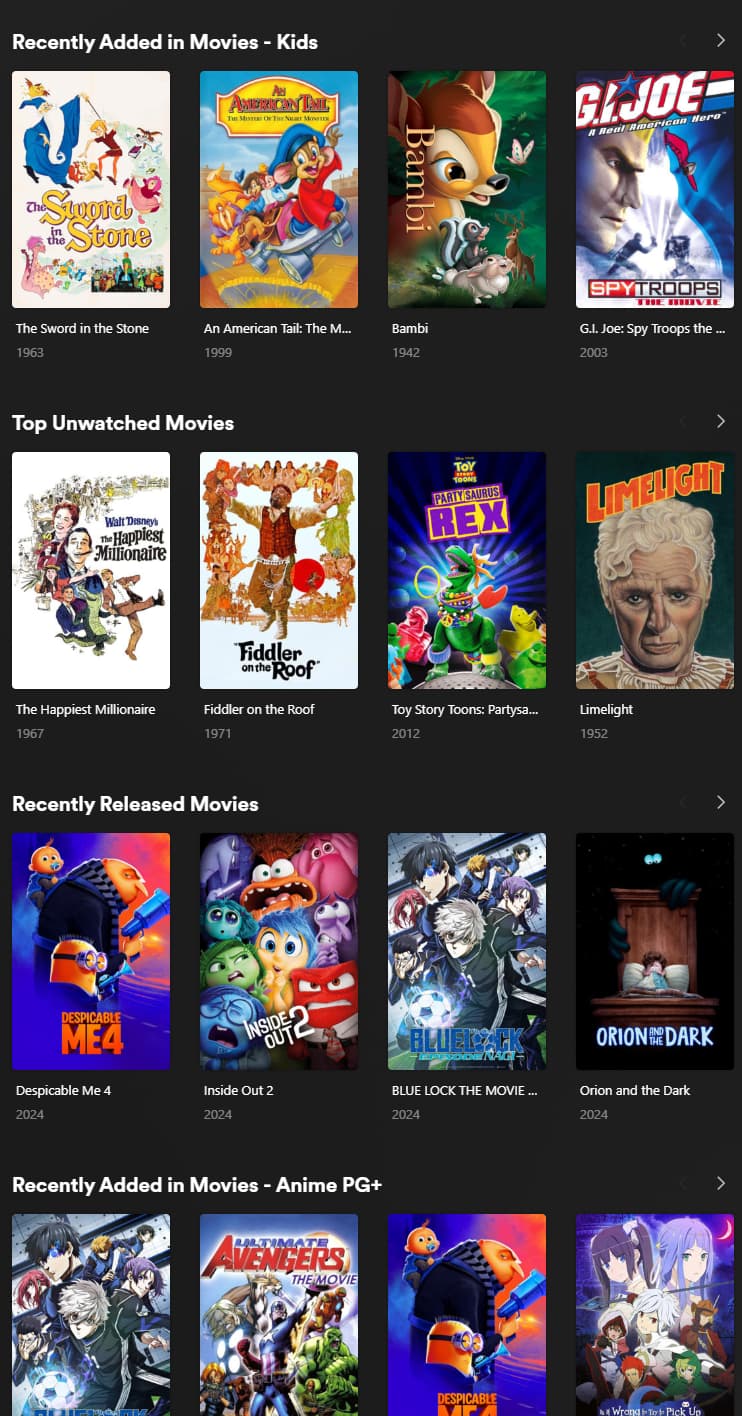The width and height of the screenshot is (742, 1416).
Task: Open The Sword in the Stone poster
Action: (91, 189)
